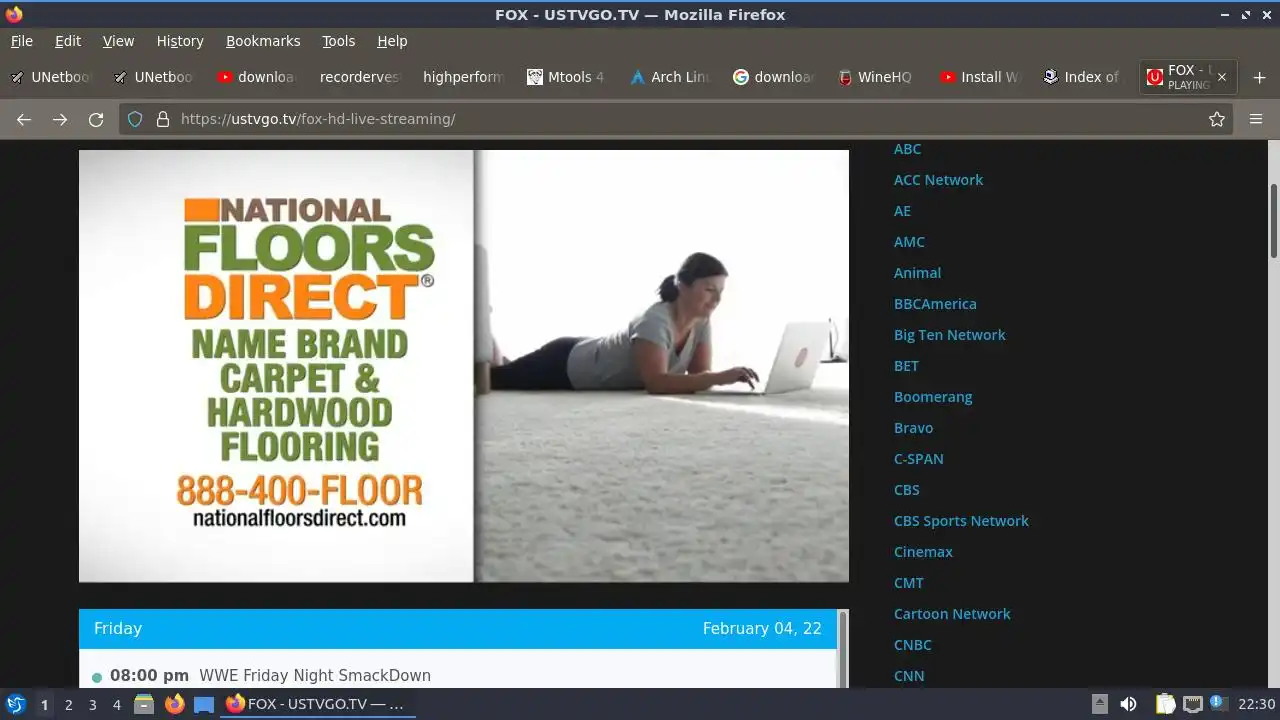Open the CBS Sports Network link

pos(961,521)
